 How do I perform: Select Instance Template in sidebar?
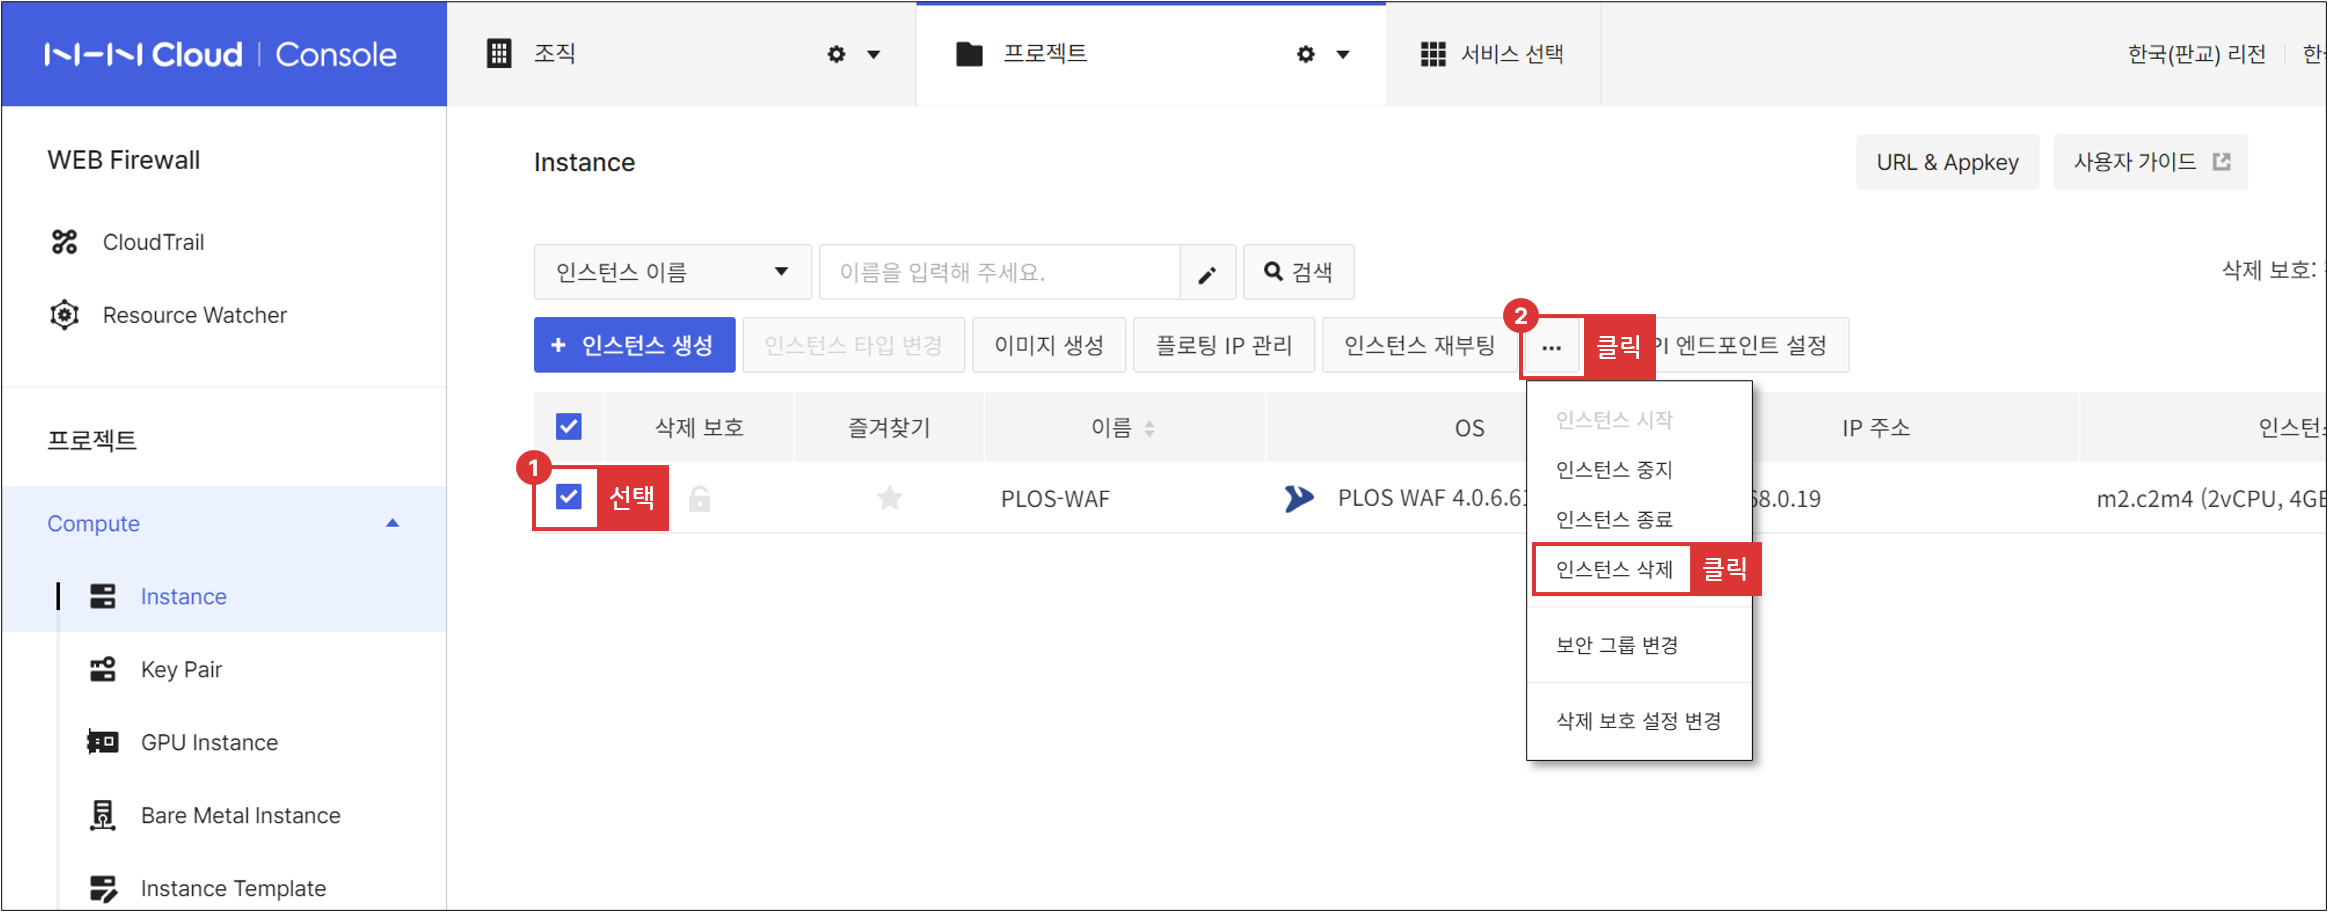pos(232,887)
